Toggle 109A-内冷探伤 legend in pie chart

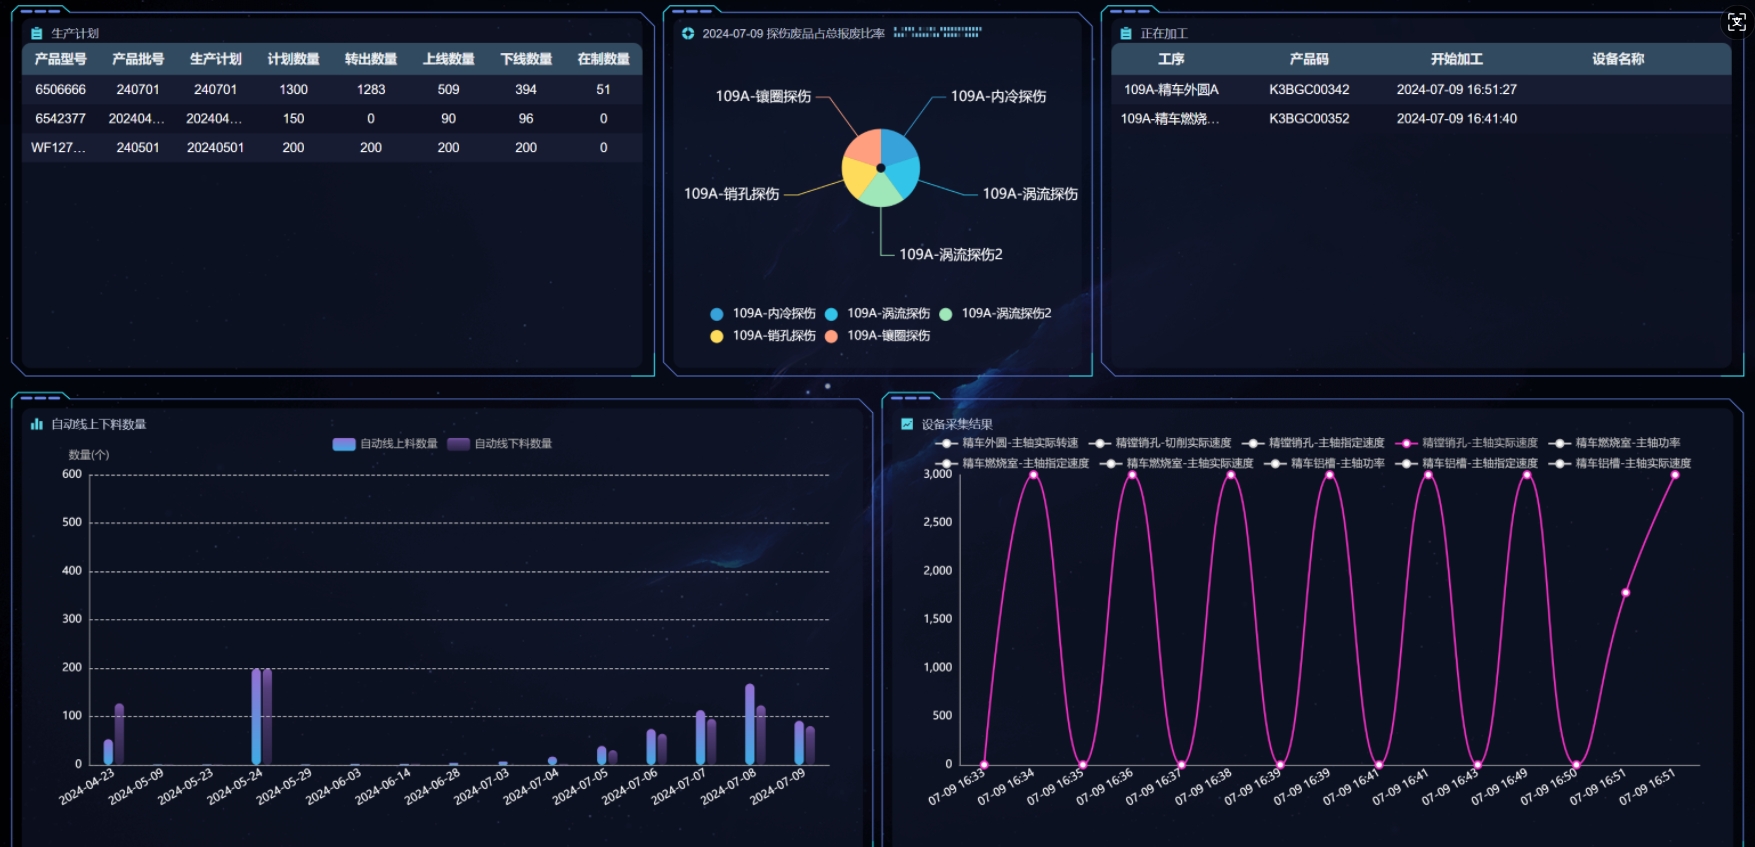pyautogui.click(x=764, y=314)
